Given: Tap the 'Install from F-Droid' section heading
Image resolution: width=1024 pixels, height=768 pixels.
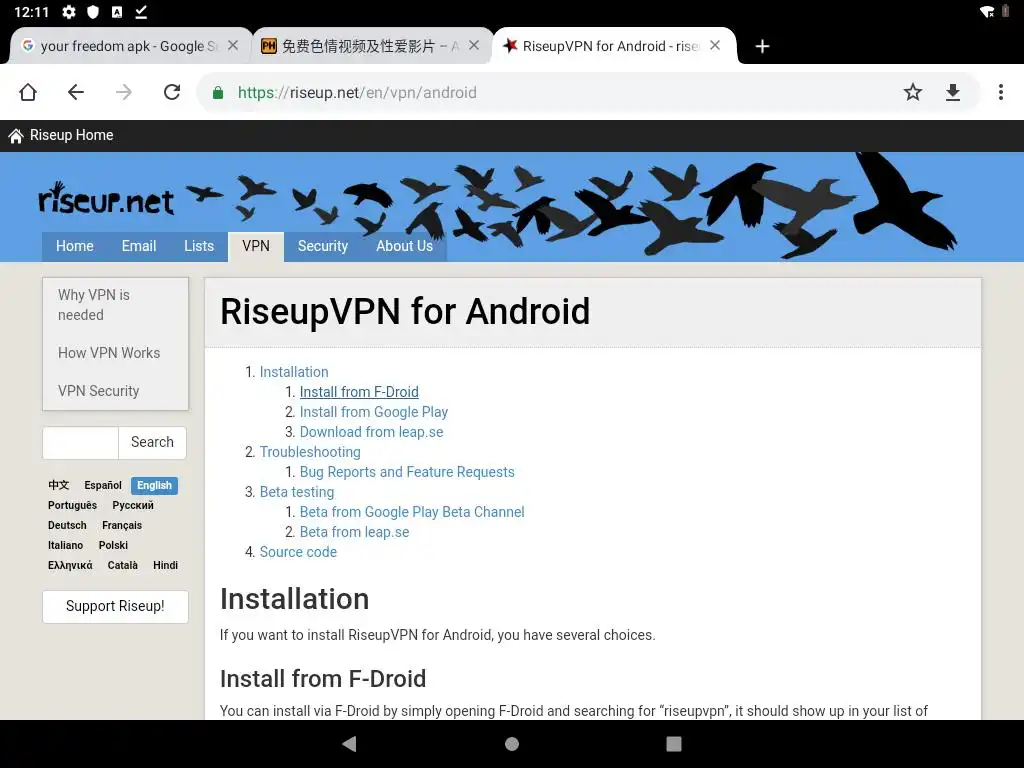Looking at the screenshot, I should coord(323,679).
